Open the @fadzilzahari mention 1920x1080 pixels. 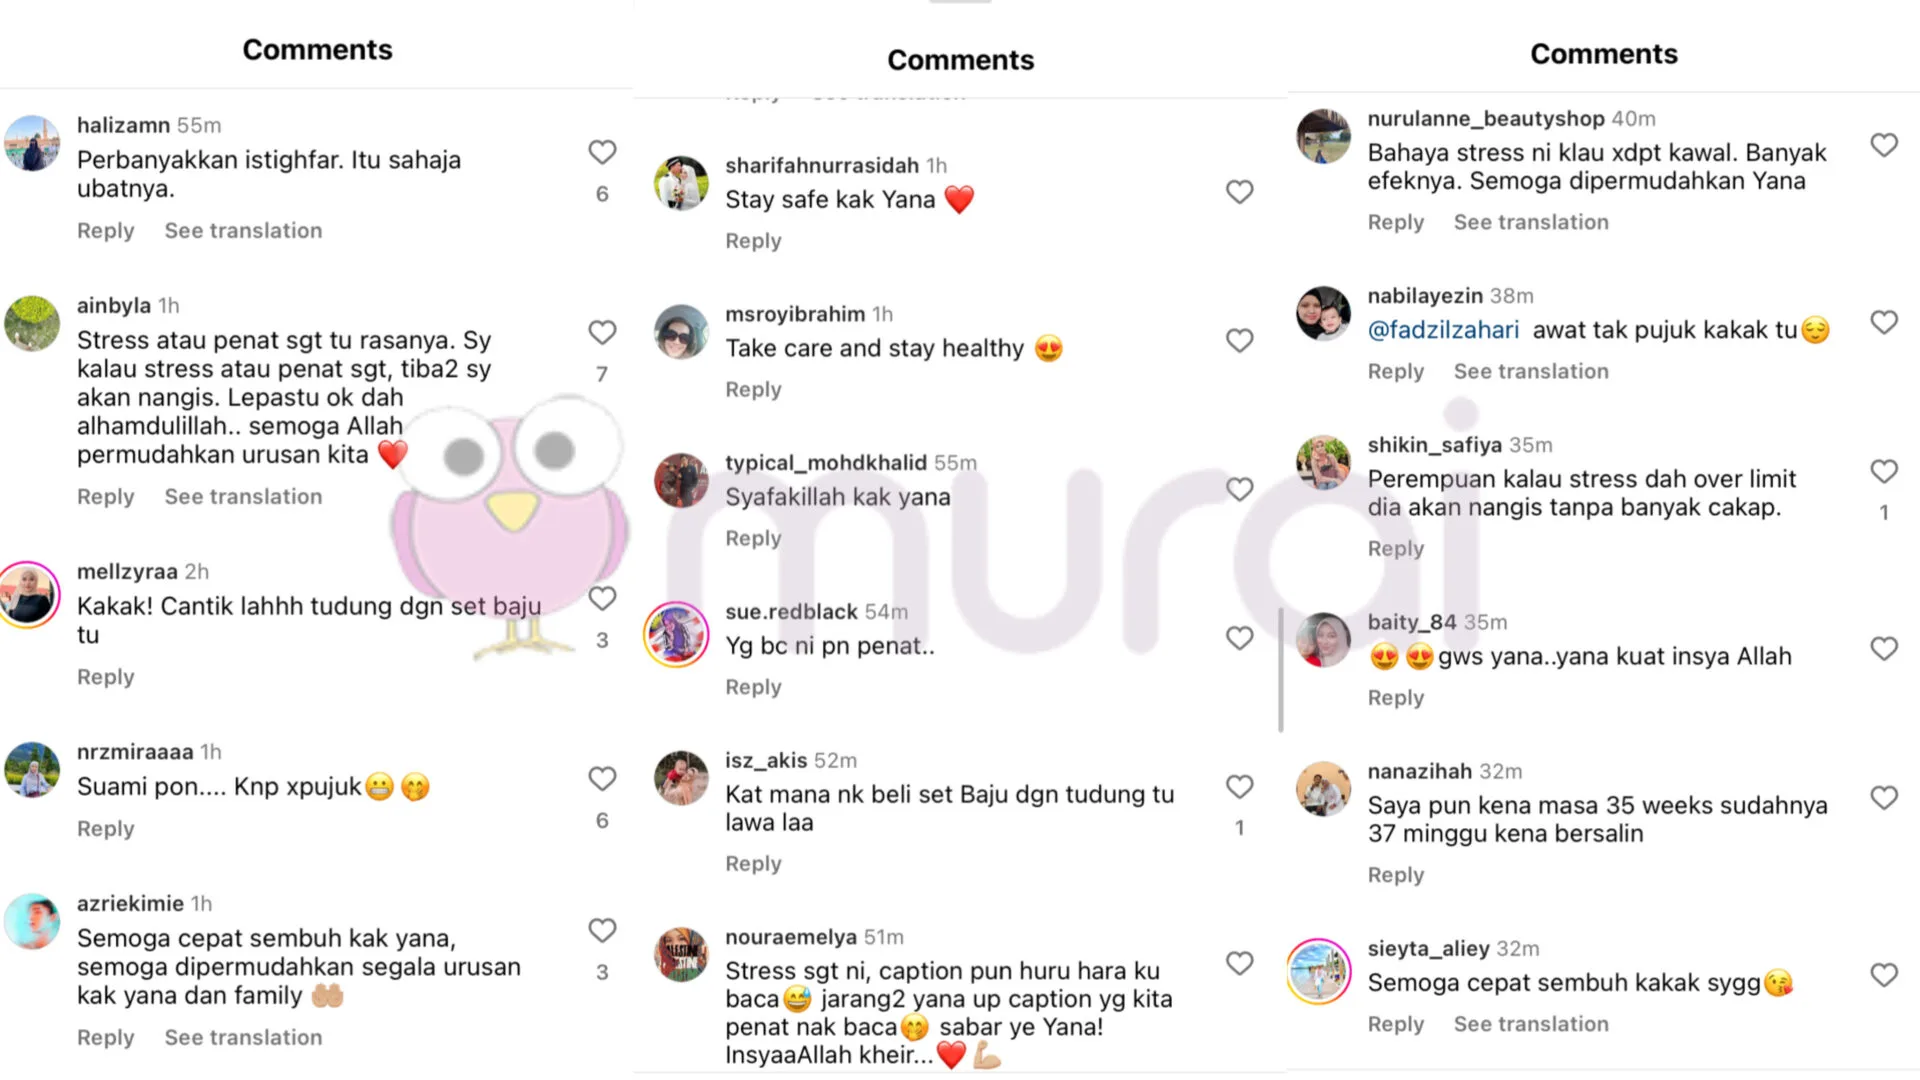(x=1443, y=330)
